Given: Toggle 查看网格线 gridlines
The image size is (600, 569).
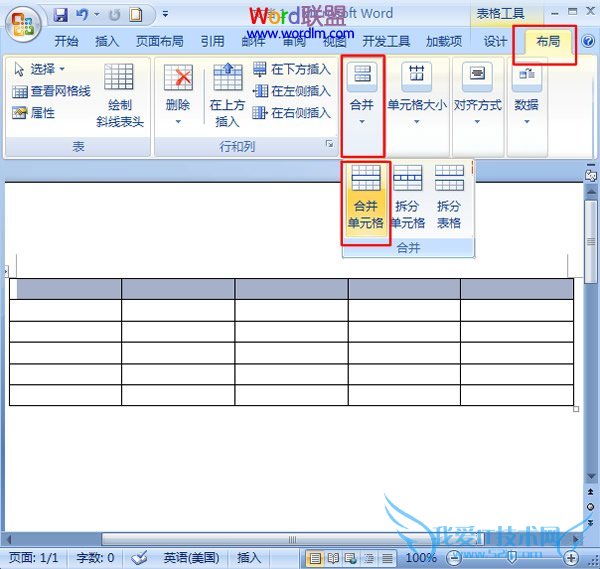Looking at the screenshot, I should click(x=51, y=91).
